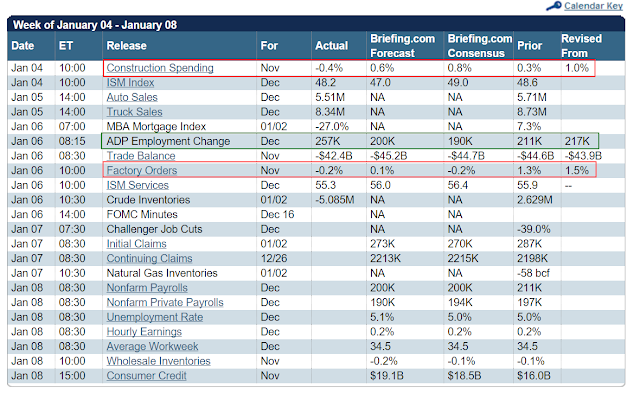Click the 257K actual for ADP Employment Change
This screenshot has width=640, height=399.
click(327, 142)
